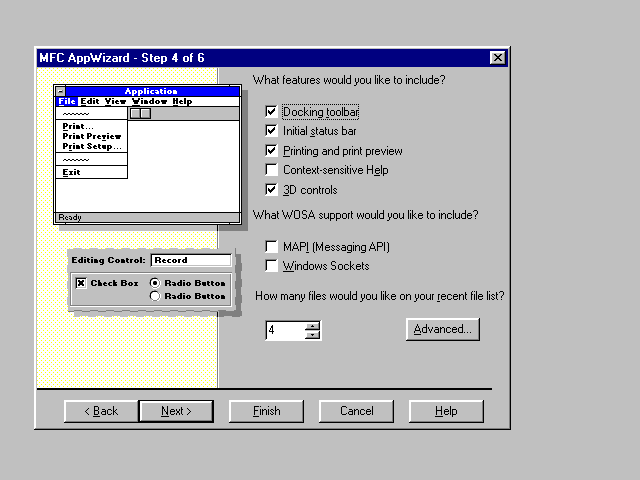Toggle Printing and print preview checkbox
The height and width of the screenshot is (480, 640).
tap(272, 151)
